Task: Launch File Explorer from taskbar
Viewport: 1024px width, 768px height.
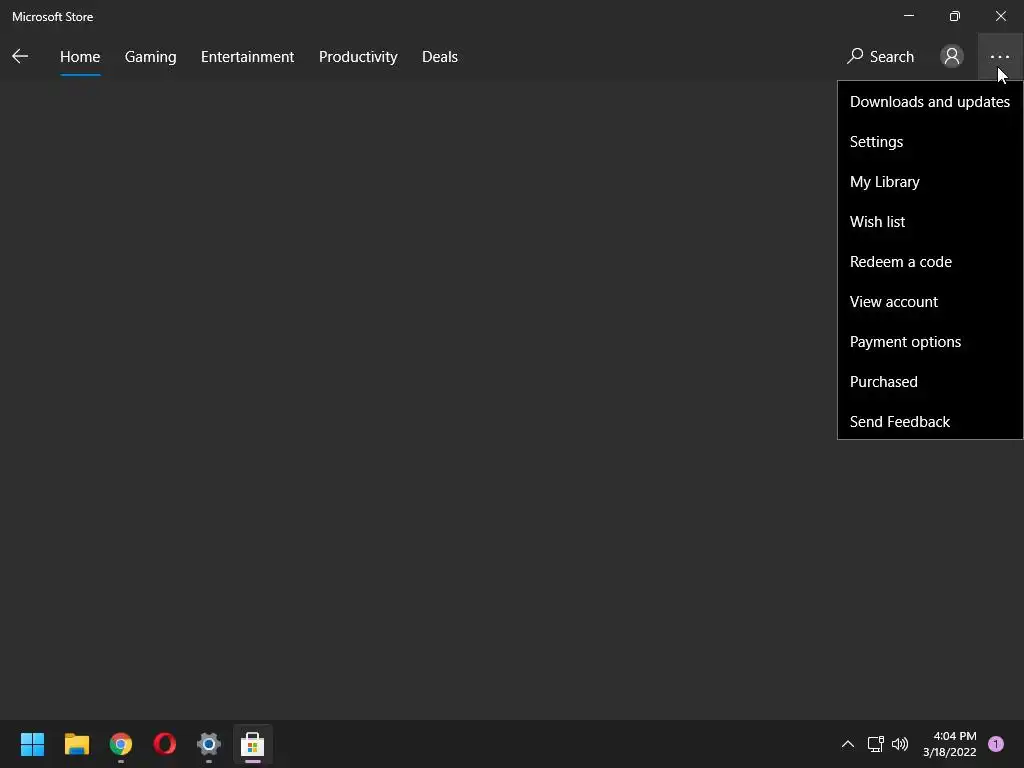Action: (x=76, y=744)
